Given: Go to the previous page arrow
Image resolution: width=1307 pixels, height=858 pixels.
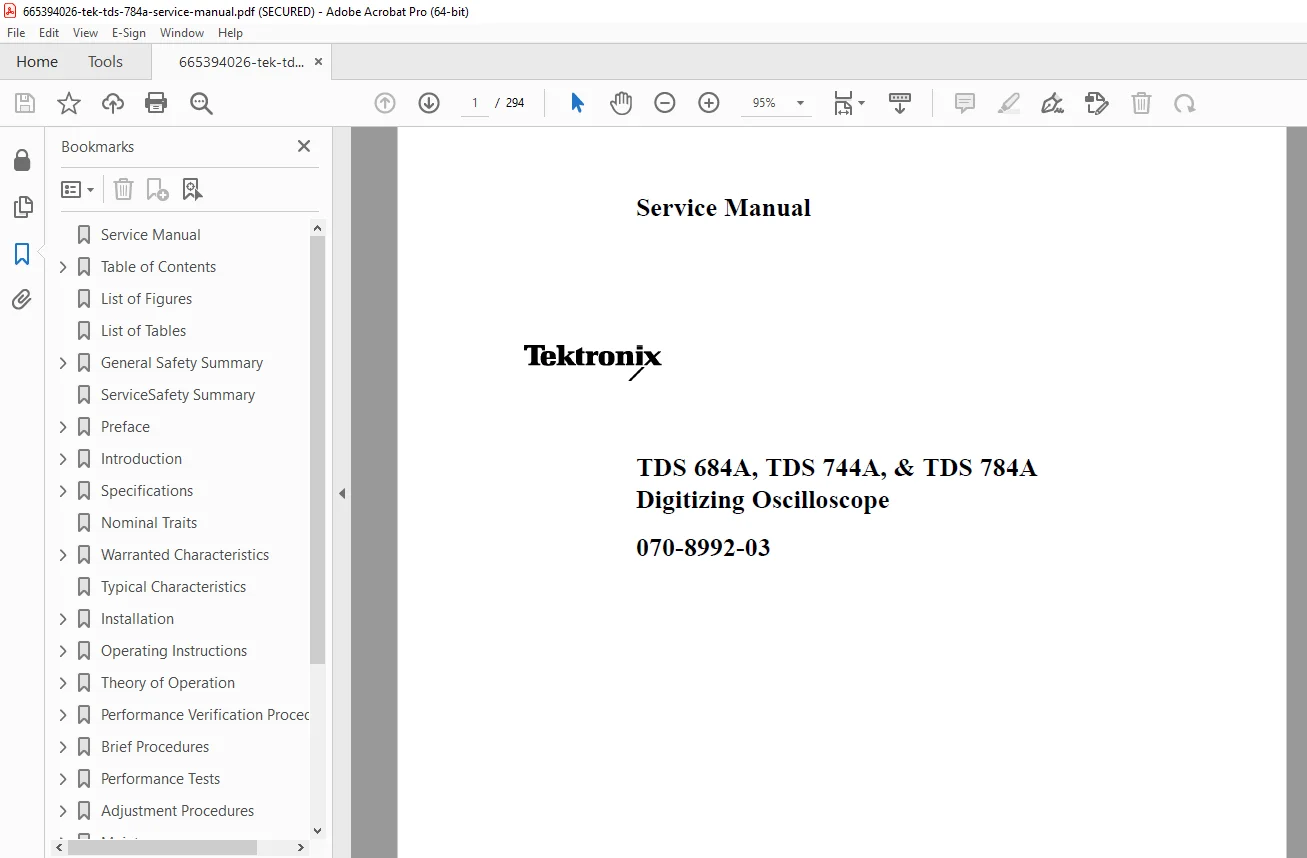Looking at the screenshot, I should coord(385,103).
